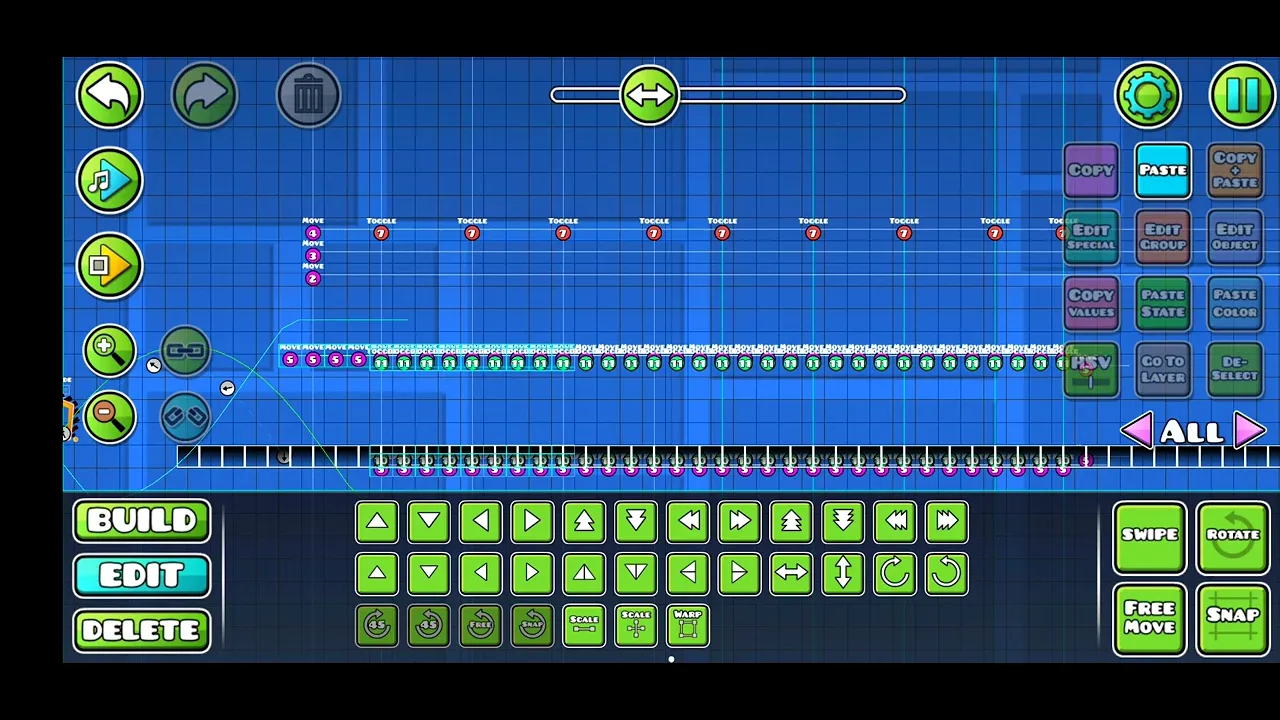
Task: Click double-arrow big move down button
Action: tap(636, 521)
